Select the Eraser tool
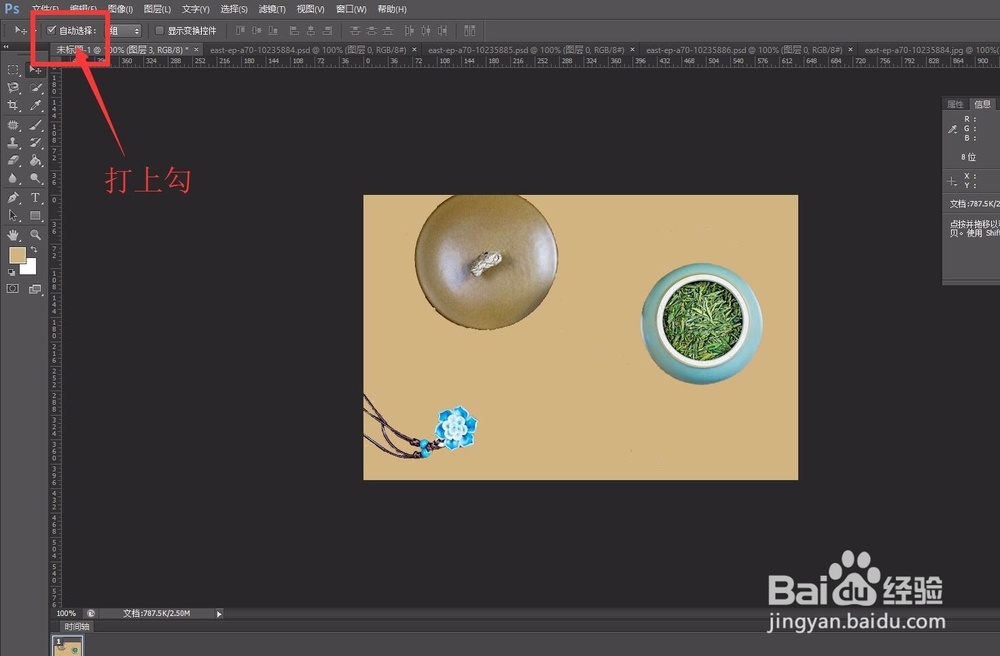1000x656 pixels. 13,161
